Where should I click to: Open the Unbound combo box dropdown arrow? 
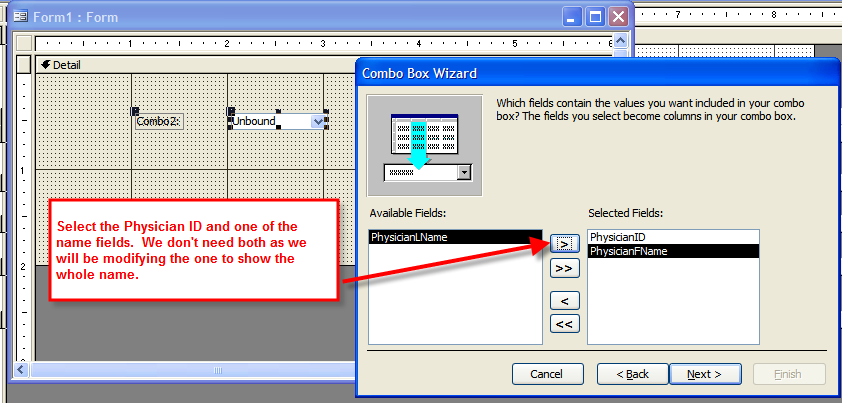[319, 121]
